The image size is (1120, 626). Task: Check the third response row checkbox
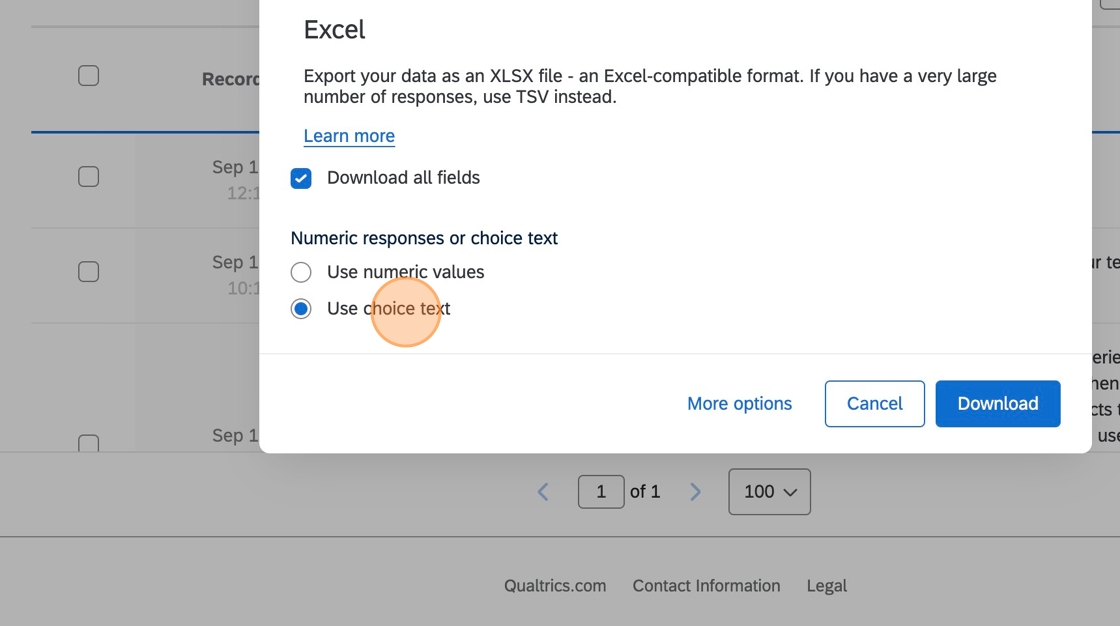(89, 442)
